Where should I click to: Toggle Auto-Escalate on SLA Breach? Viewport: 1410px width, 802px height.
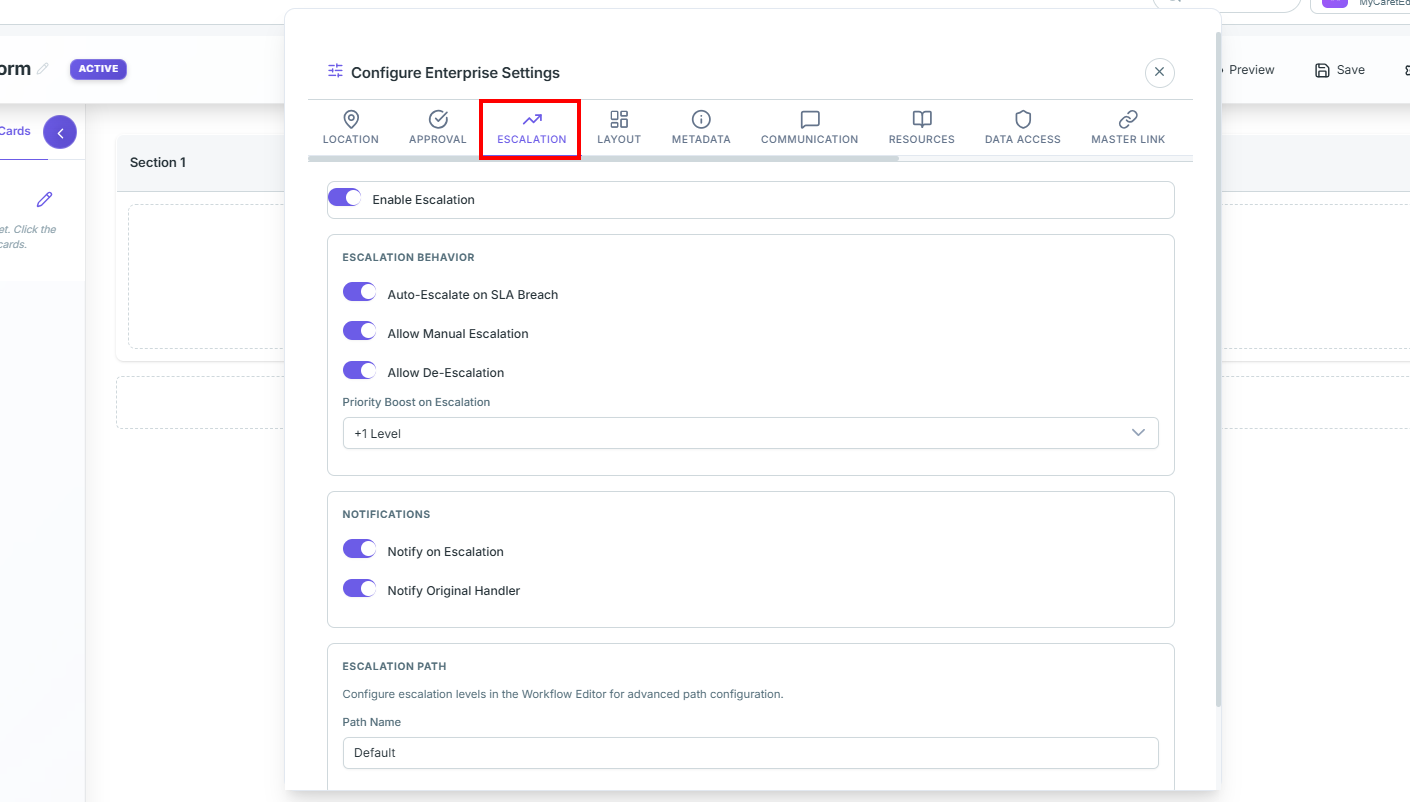coord(359,293)
